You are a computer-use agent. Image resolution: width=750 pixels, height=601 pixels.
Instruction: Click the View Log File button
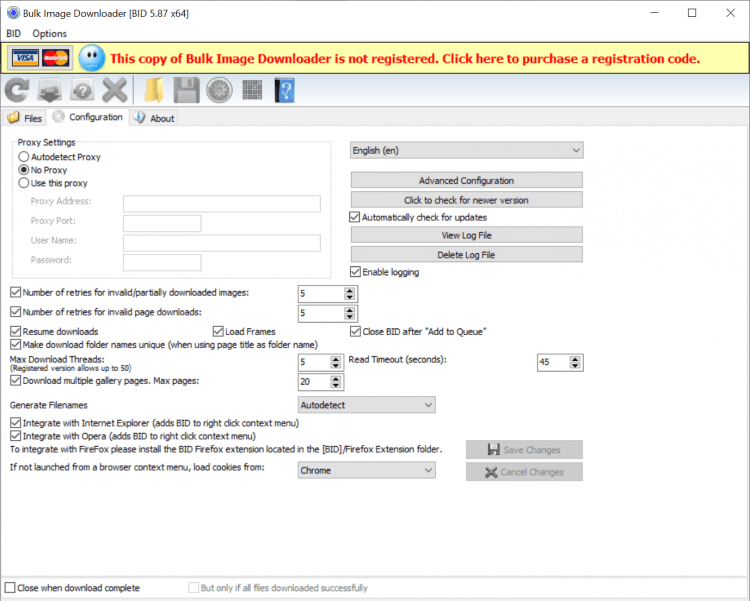pyautogui.click(x=466, y=235)
